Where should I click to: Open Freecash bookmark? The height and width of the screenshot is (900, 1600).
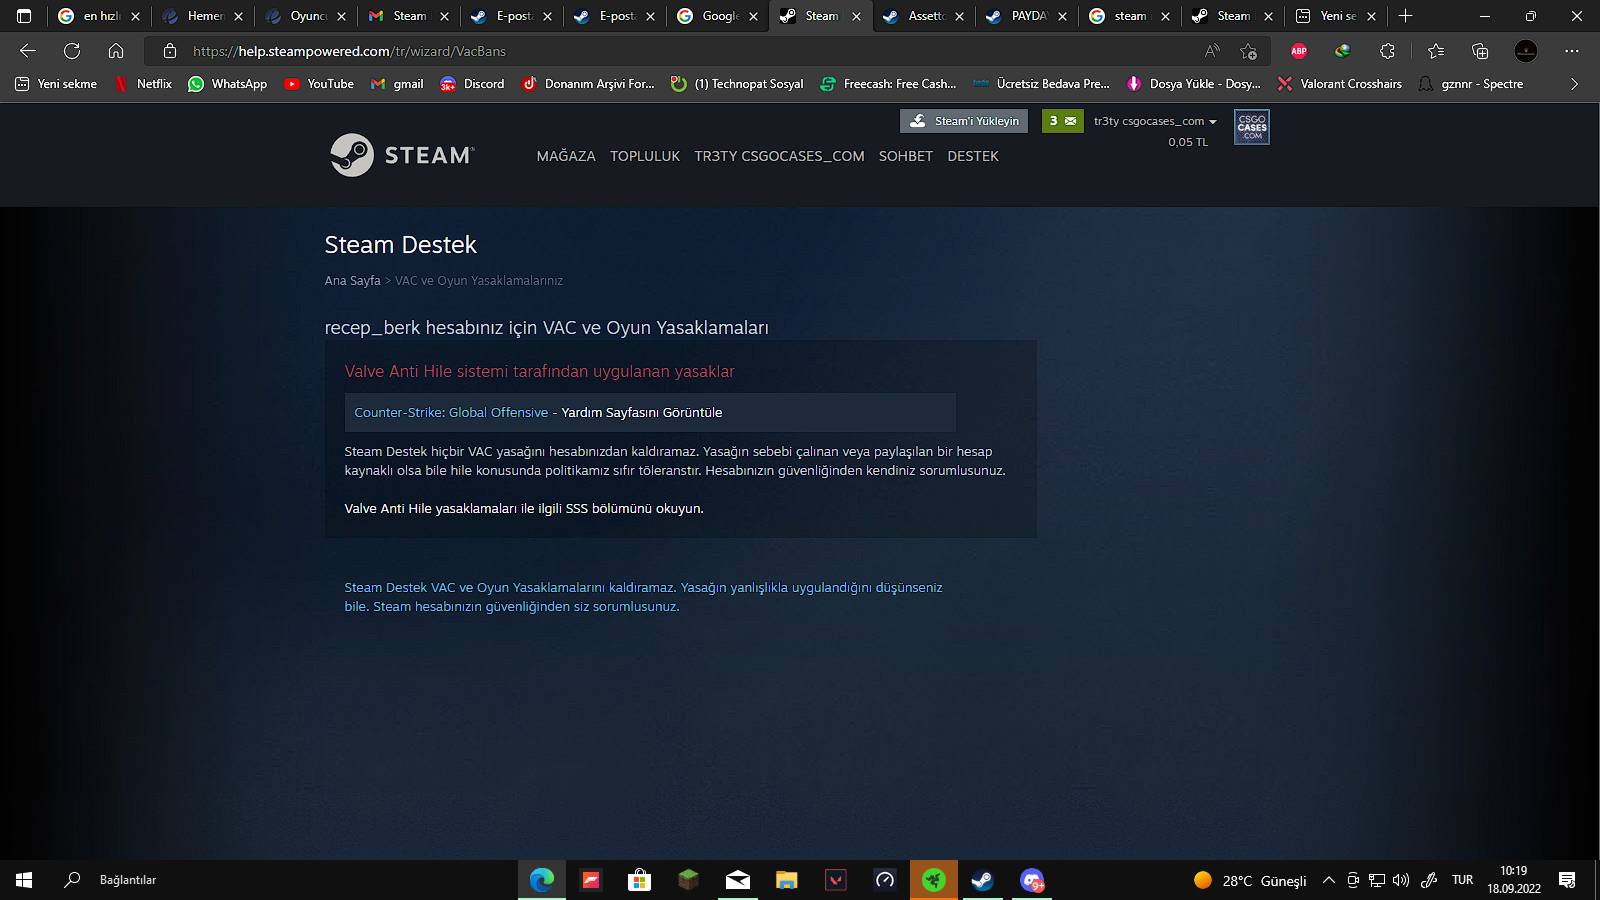point(888,84)
